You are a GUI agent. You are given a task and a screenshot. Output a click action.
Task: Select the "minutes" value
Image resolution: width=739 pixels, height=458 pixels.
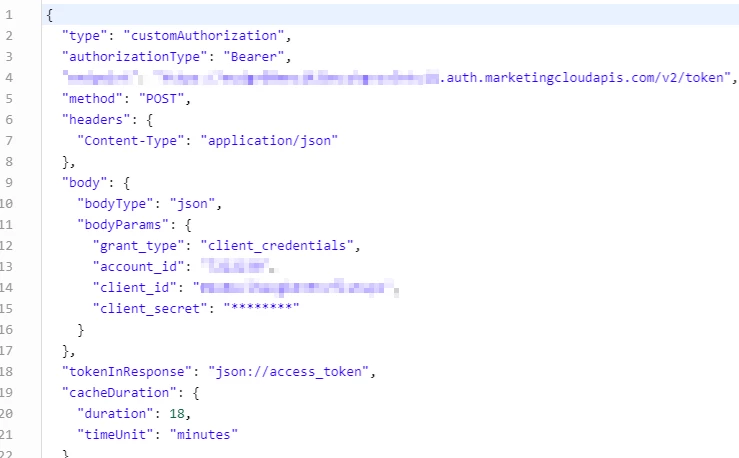[x=204, y=434]
